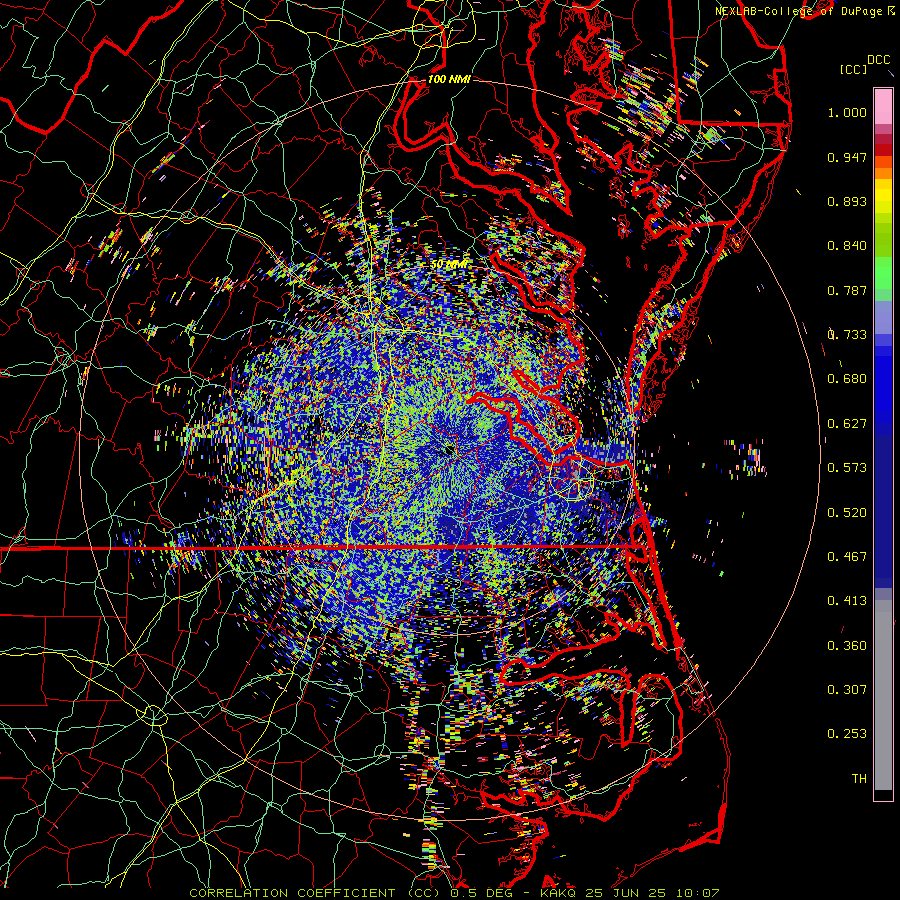Pick the pink top segment of color bar
900x900 pixels.
(x=883, y=107)
